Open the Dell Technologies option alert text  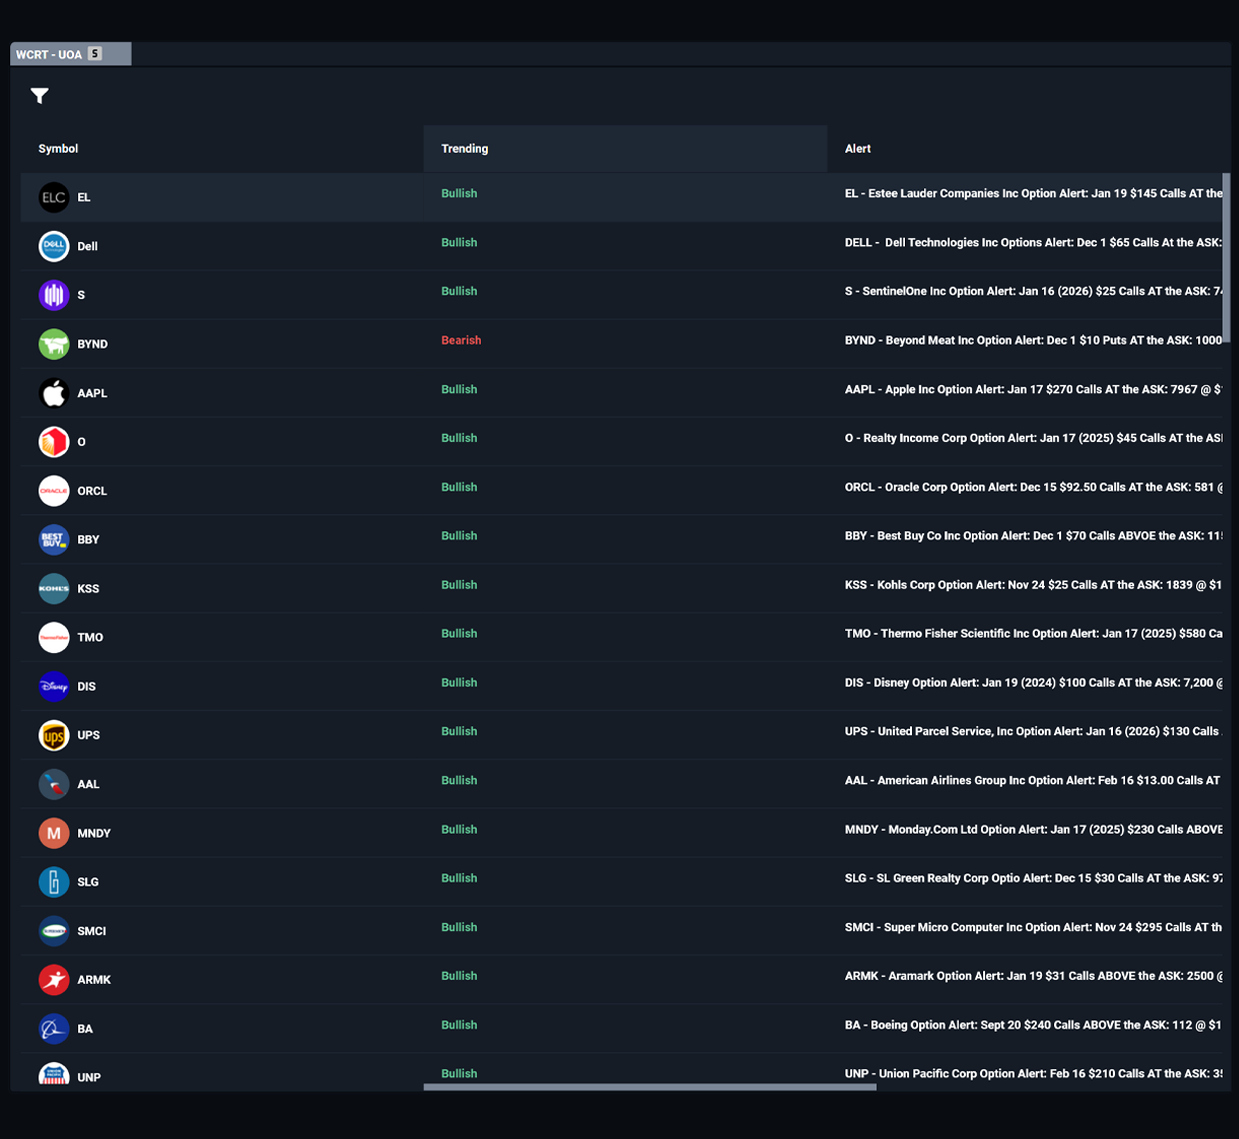tap(1033, 243)
